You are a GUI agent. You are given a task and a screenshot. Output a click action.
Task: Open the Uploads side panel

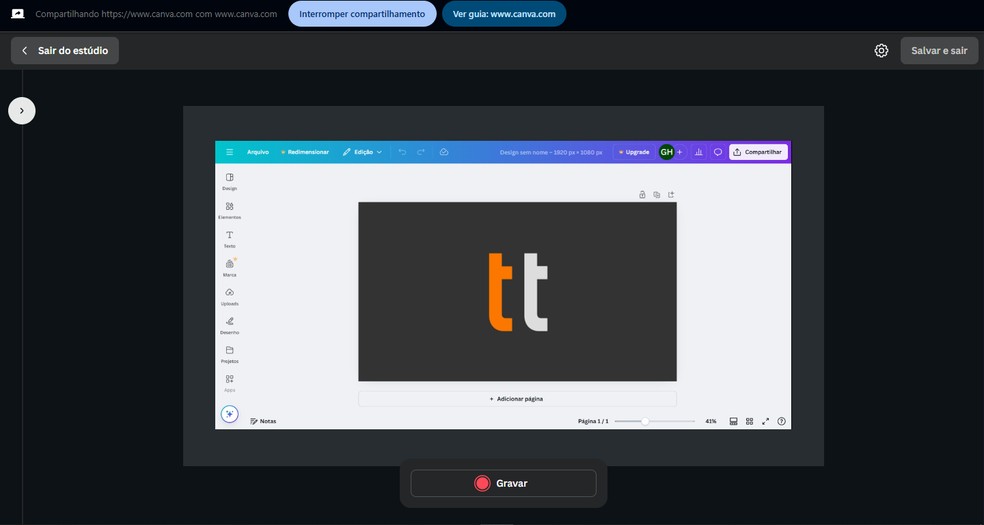click(x=230, y=297)
